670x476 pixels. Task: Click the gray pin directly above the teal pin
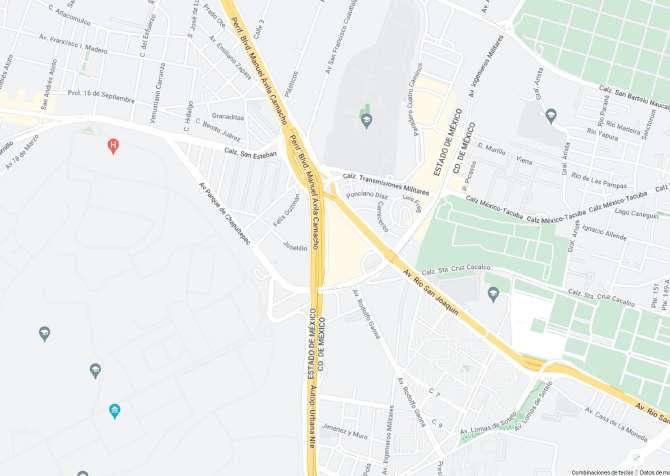tap(95, 371)
